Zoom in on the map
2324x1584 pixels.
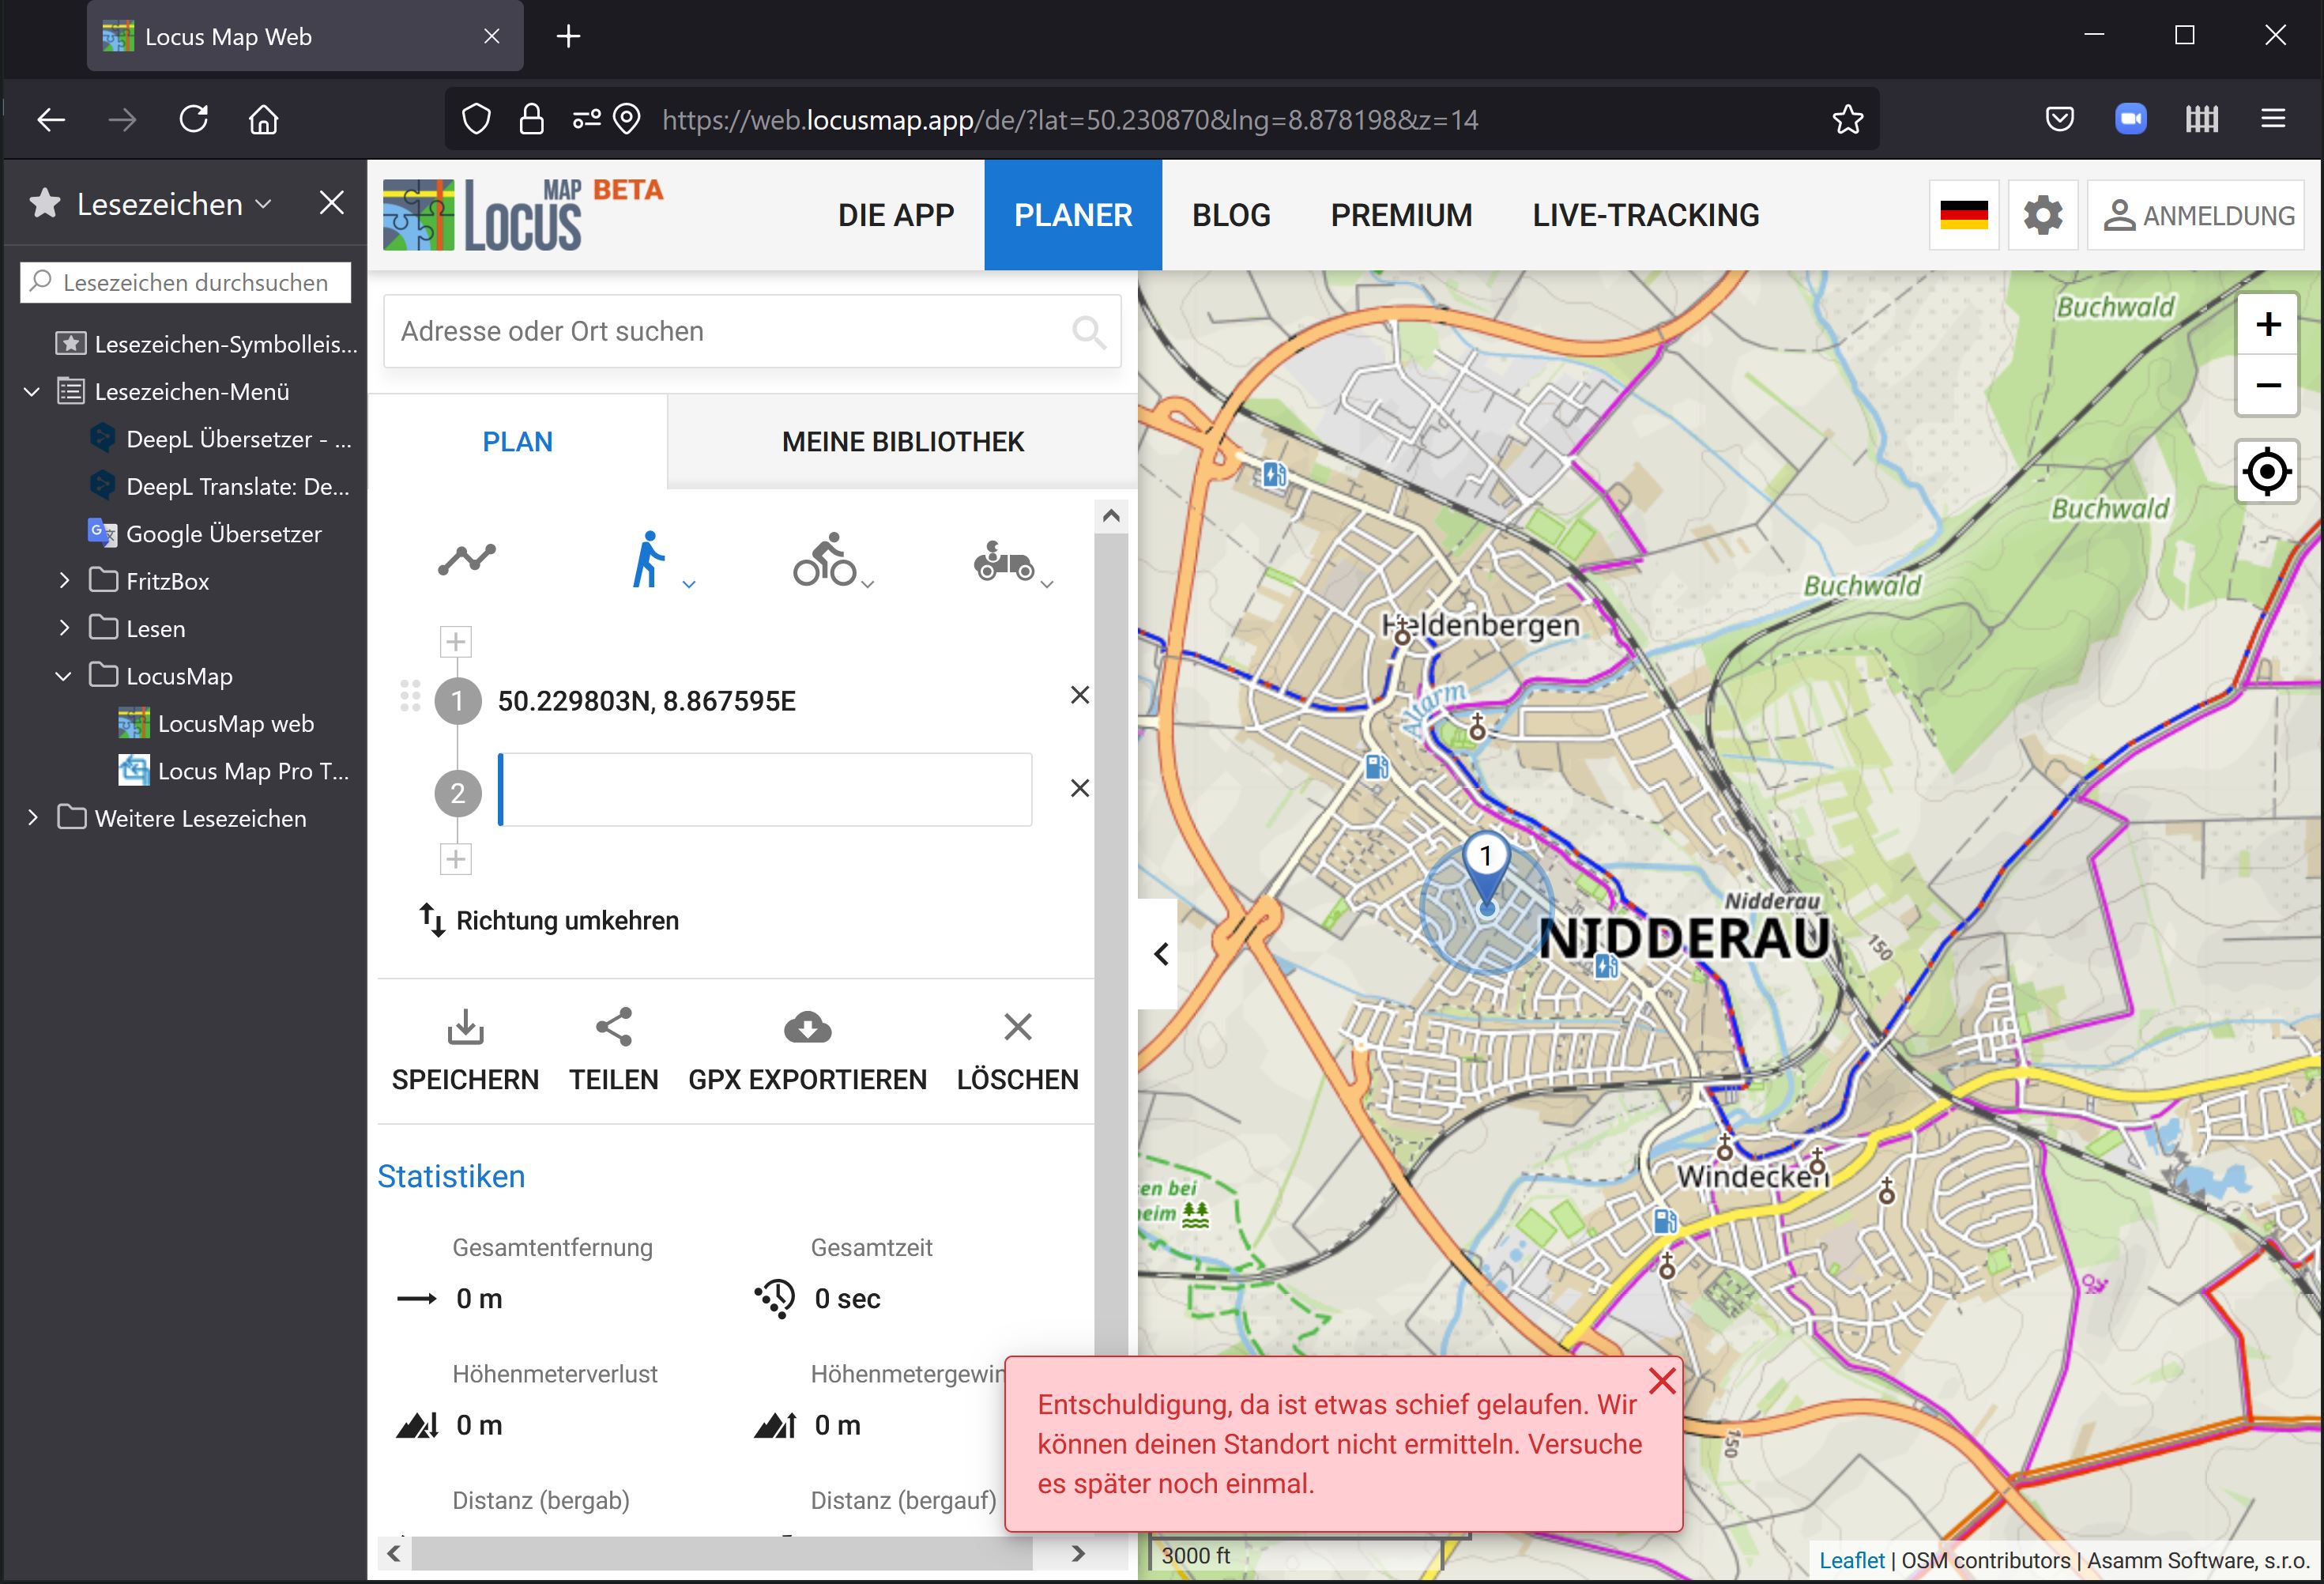pos(2268,324)
